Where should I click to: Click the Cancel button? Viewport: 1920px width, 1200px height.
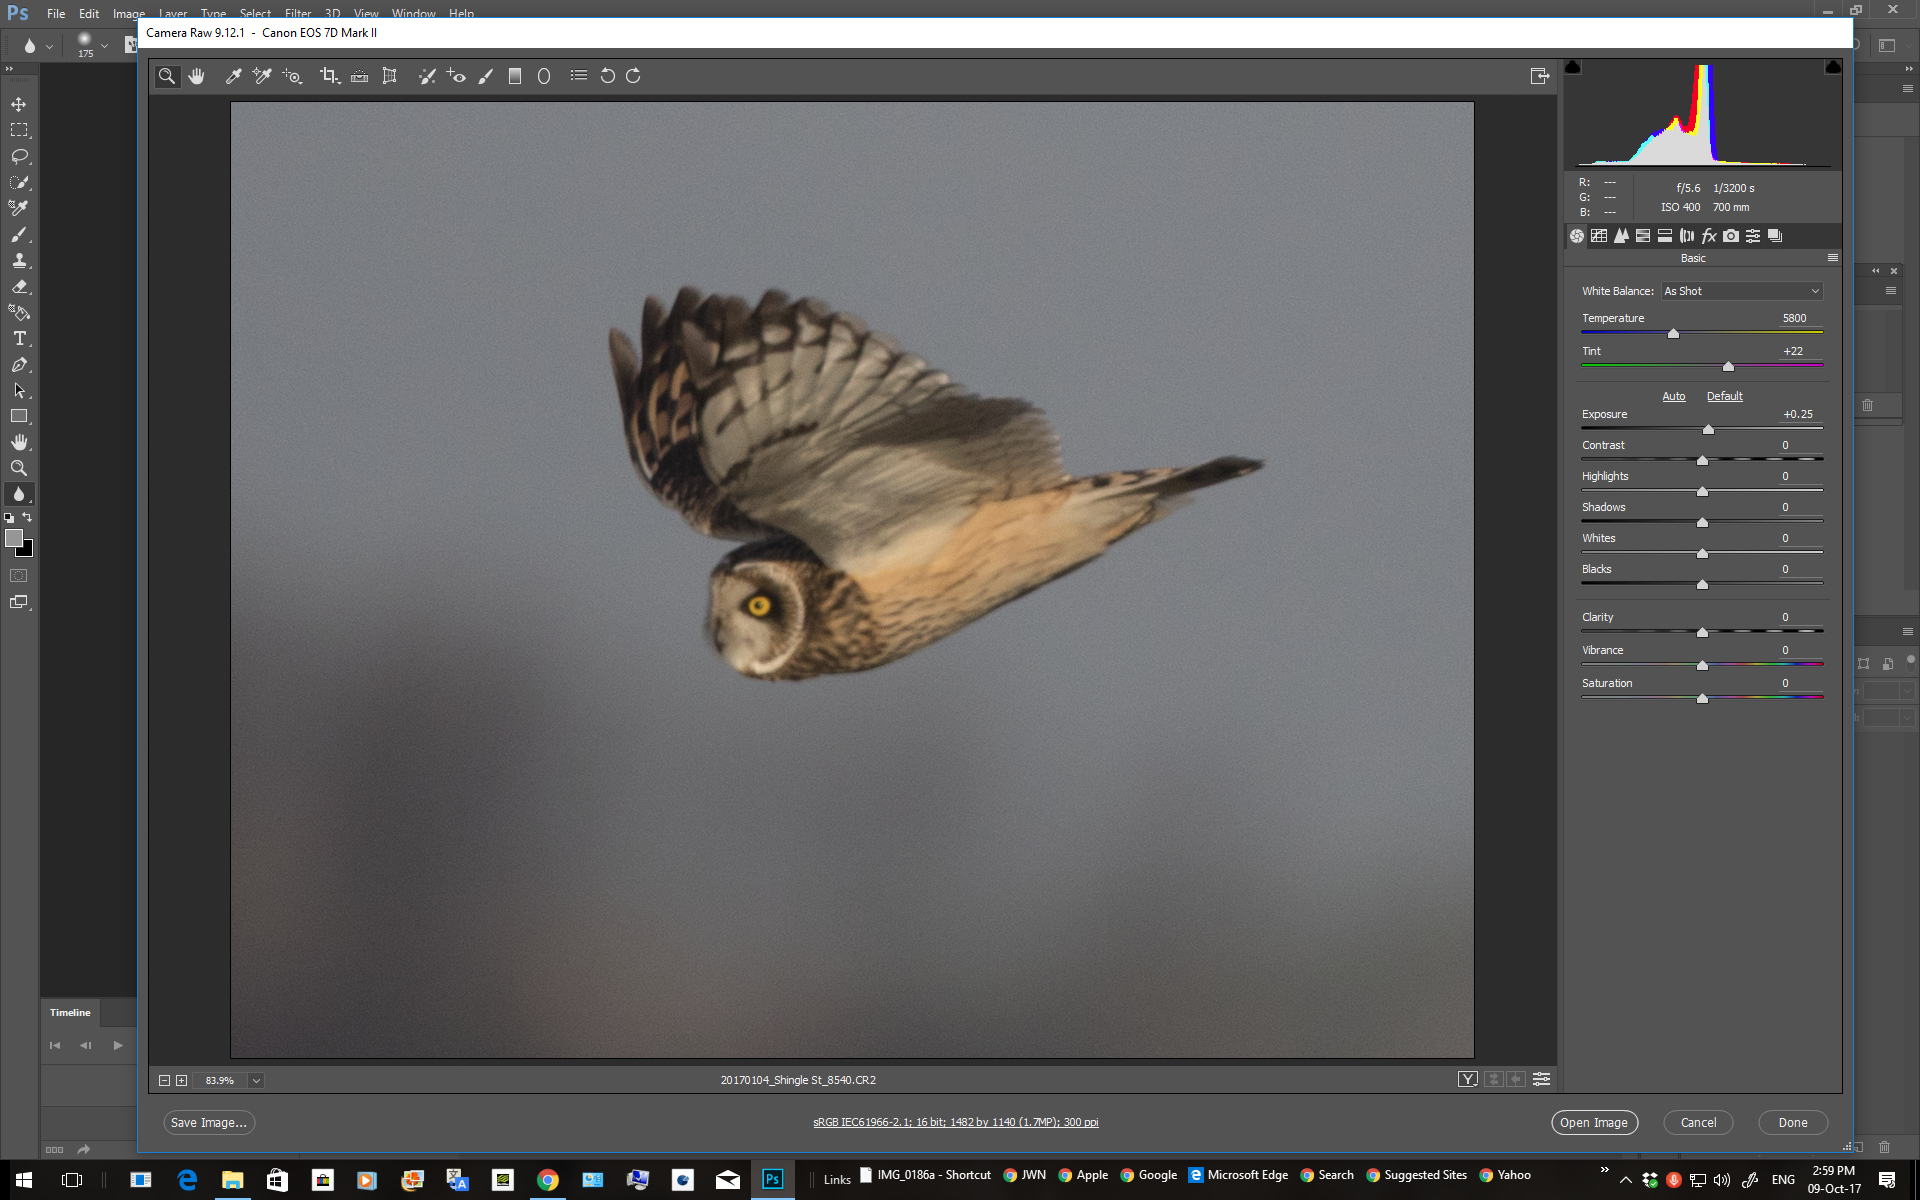[1698, 1123]
